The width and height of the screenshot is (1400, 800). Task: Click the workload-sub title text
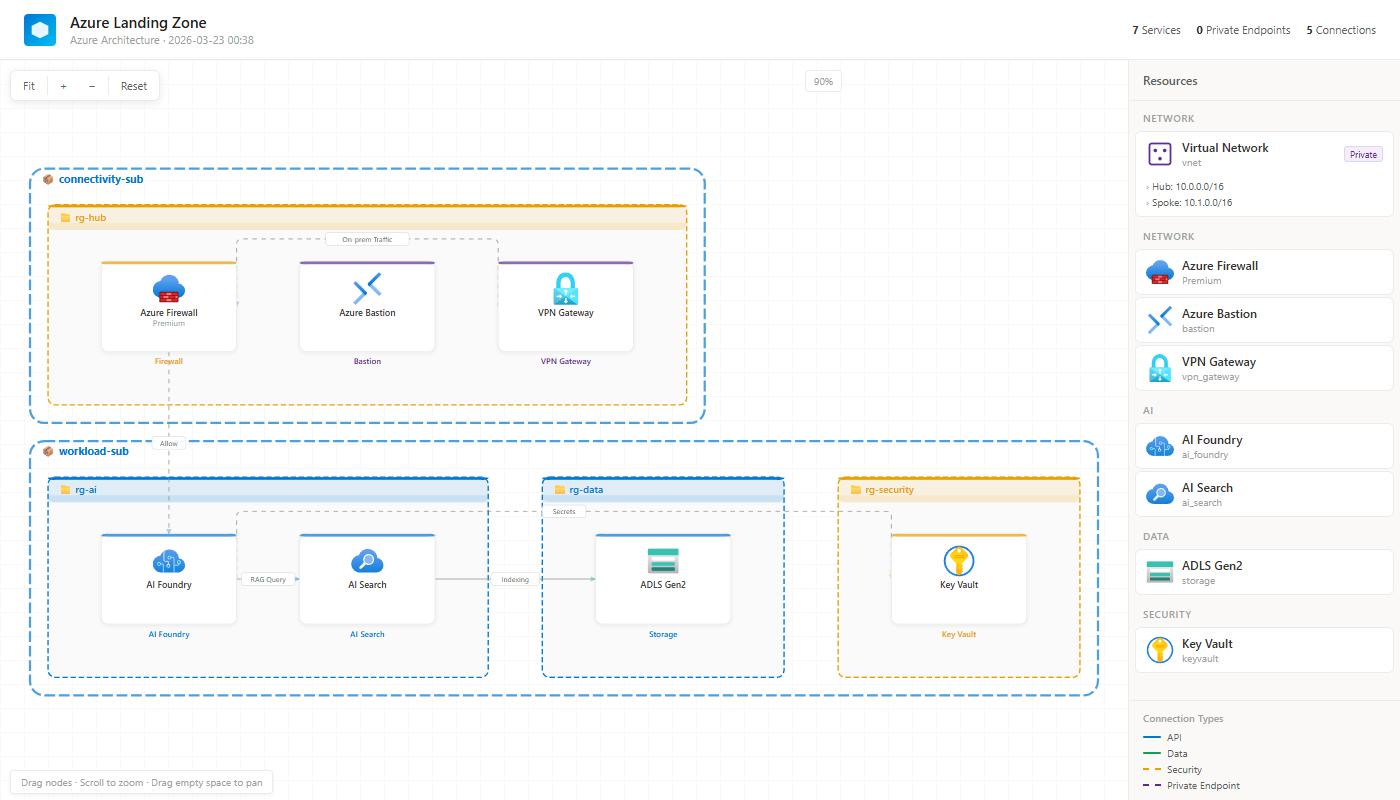94,452
